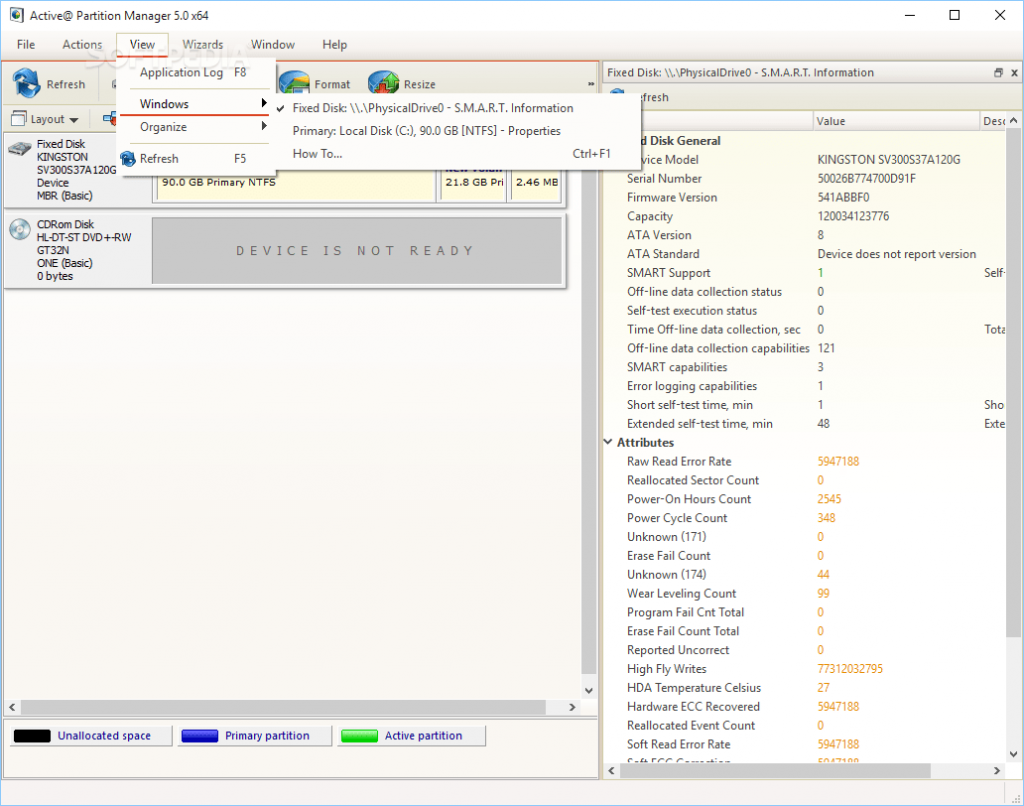Viewport: 1024px width, 806px height.
Task: Click the Refresh toolbar icon
Action: coord(27,84)
